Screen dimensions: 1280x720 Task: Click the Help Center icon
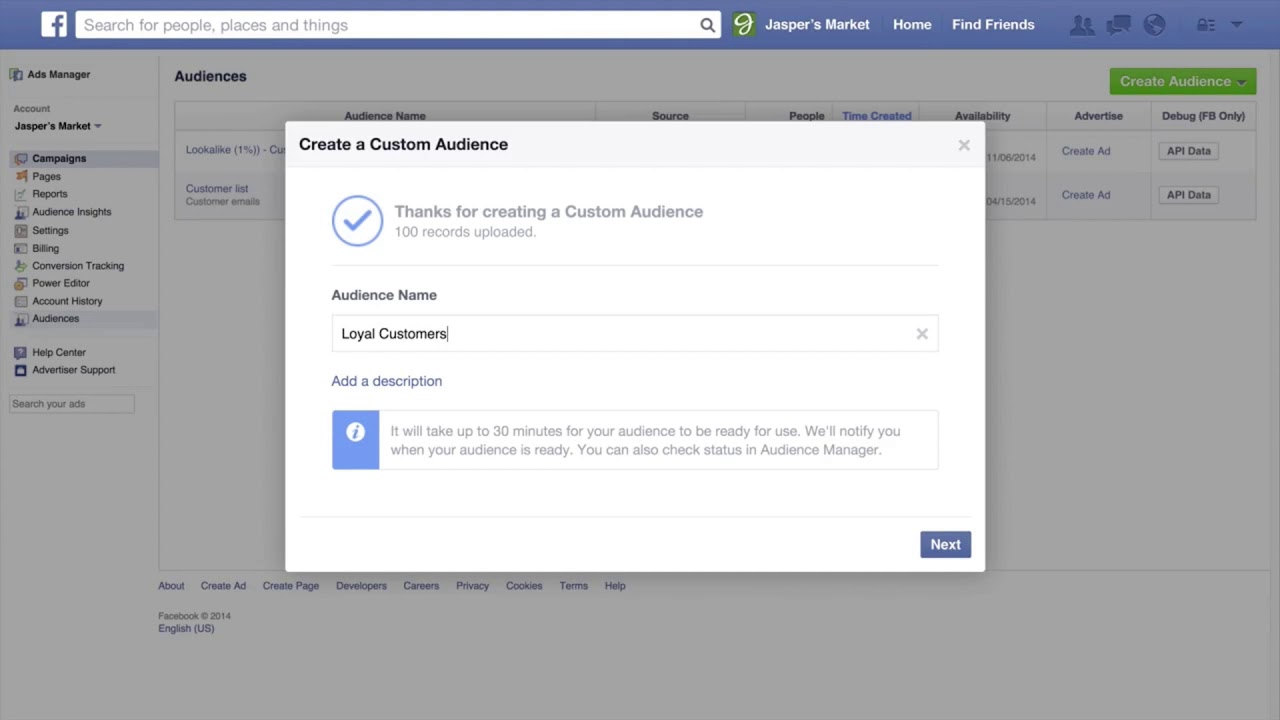tap(21, 352)
